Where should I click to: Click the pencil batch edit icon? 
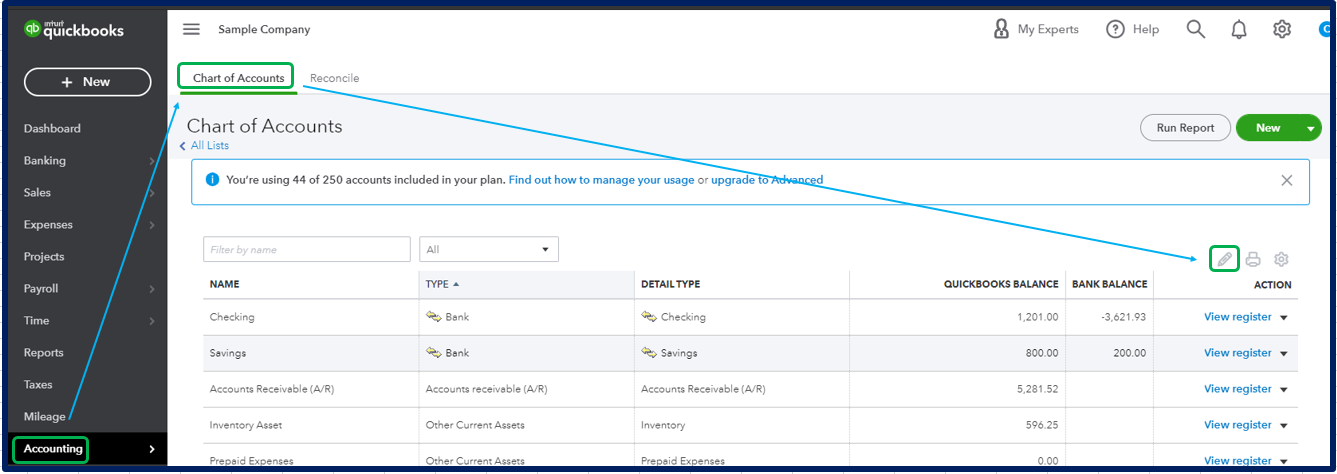1225,259
